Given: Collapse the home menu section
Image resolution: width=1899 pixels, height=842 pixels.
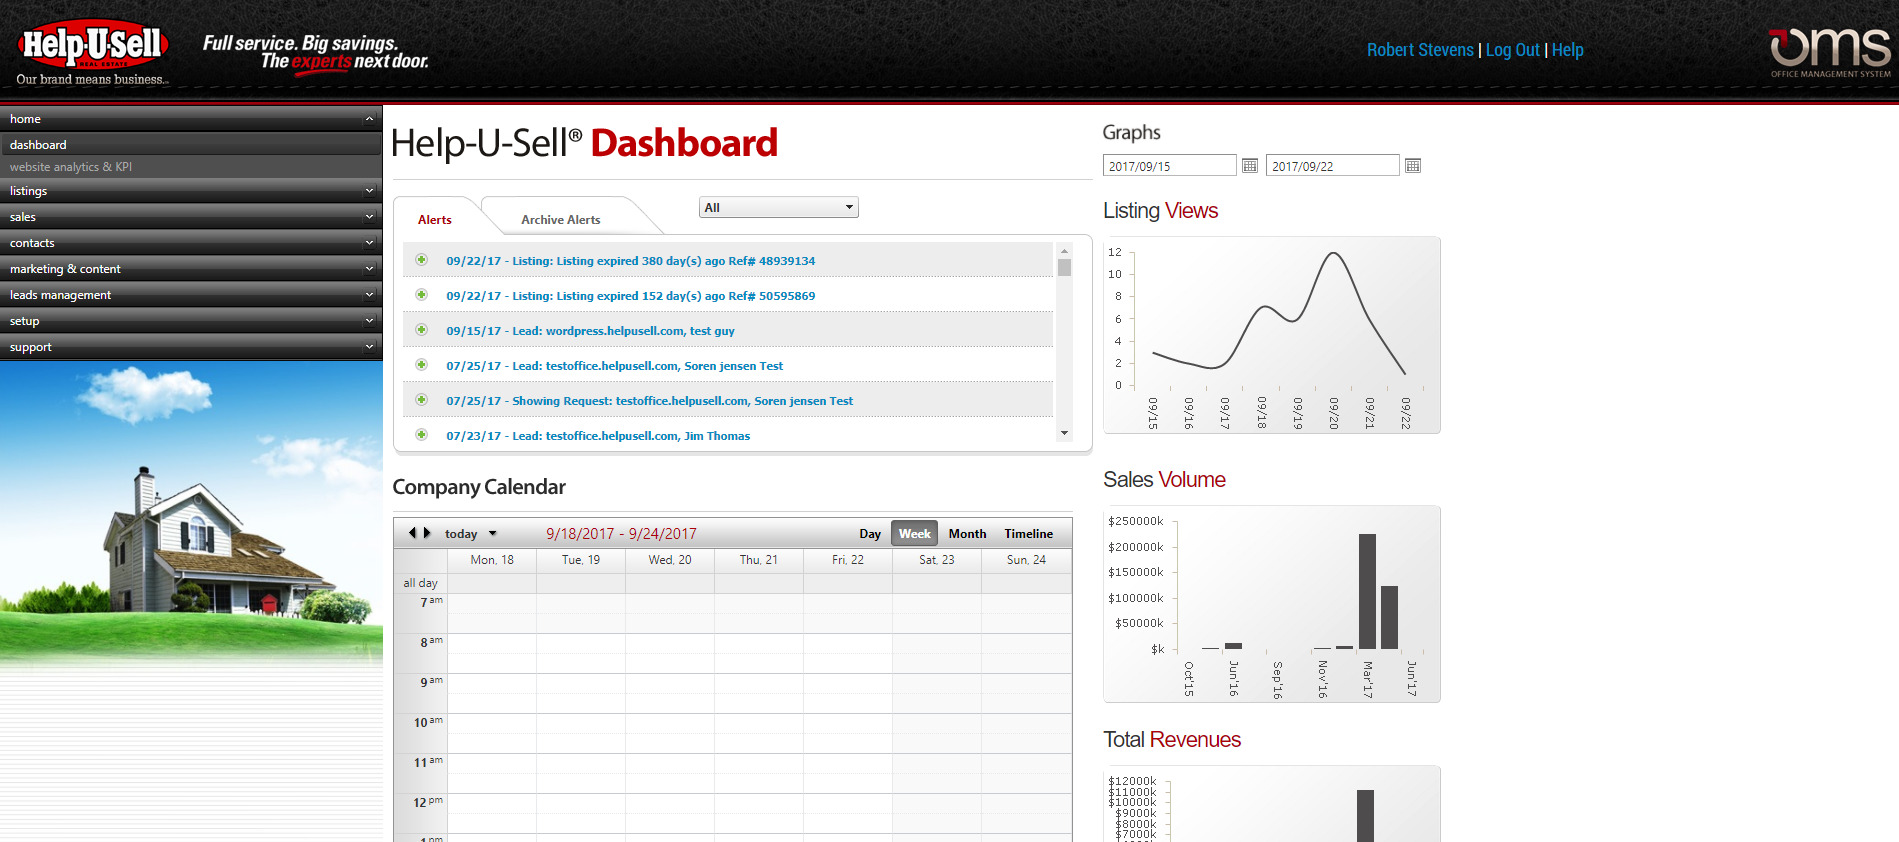Looking at the screenshot, I should (x=369, y=119).
